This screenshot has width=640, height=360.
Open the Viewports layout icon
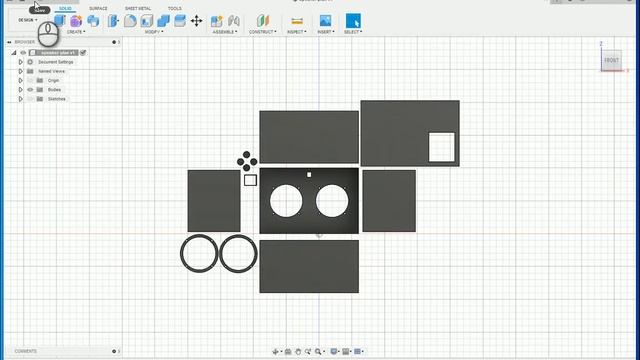[358, 351]
